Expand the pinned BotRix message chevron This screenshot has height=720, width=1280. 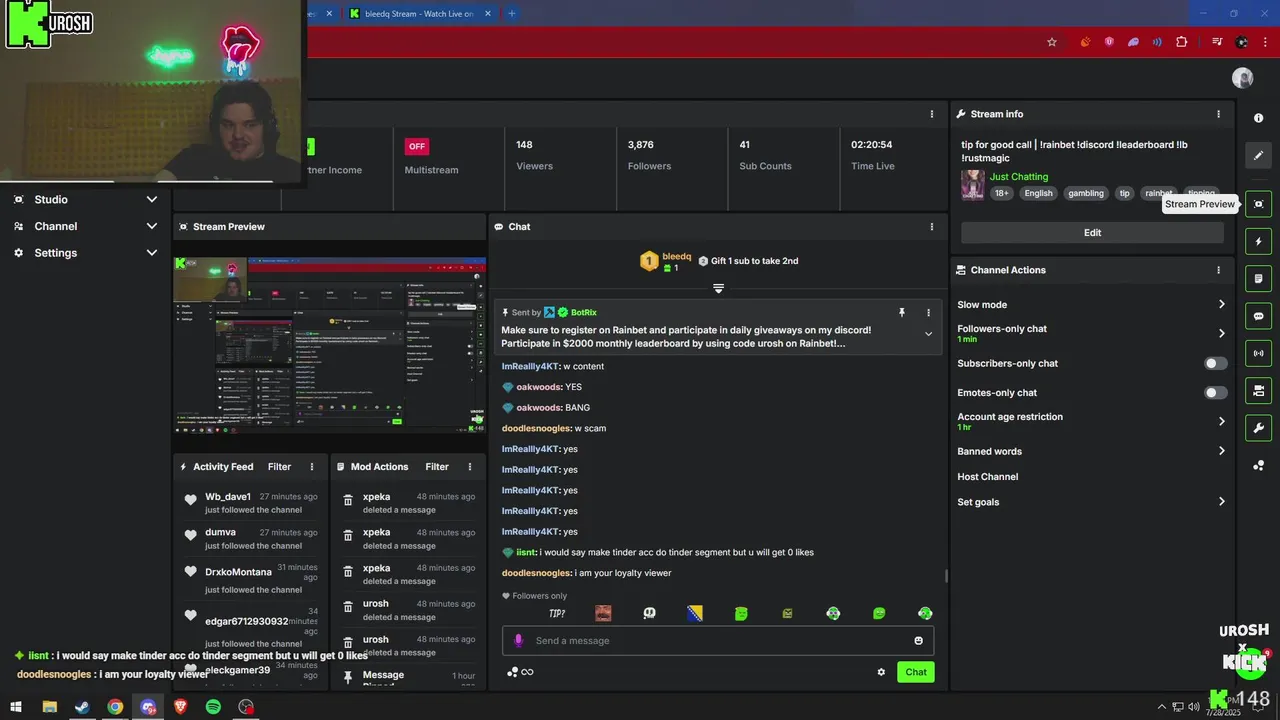coord(928,334)
